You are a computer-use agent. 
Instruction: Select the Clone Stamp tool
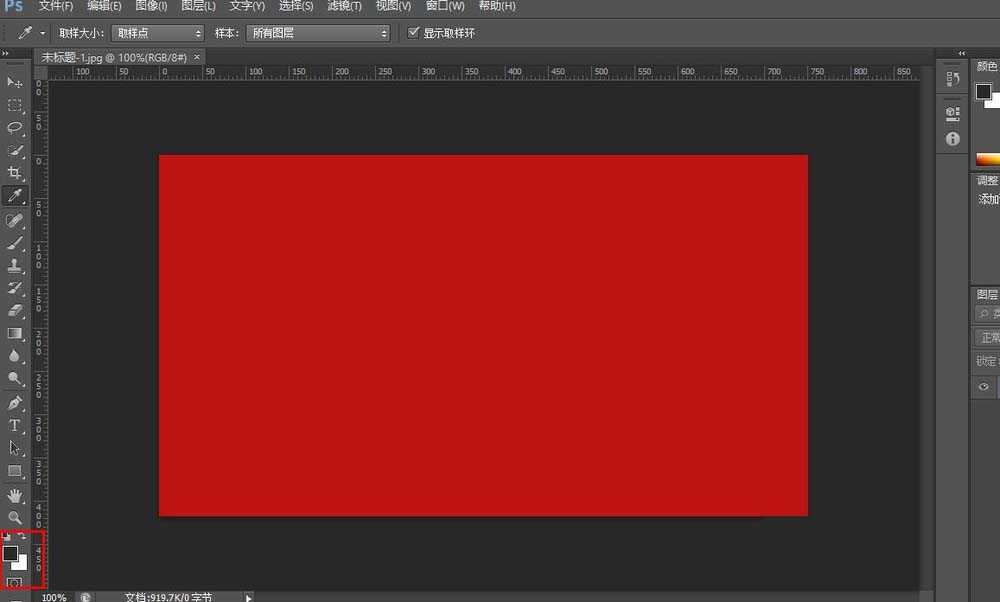click(x=15, y=266)
